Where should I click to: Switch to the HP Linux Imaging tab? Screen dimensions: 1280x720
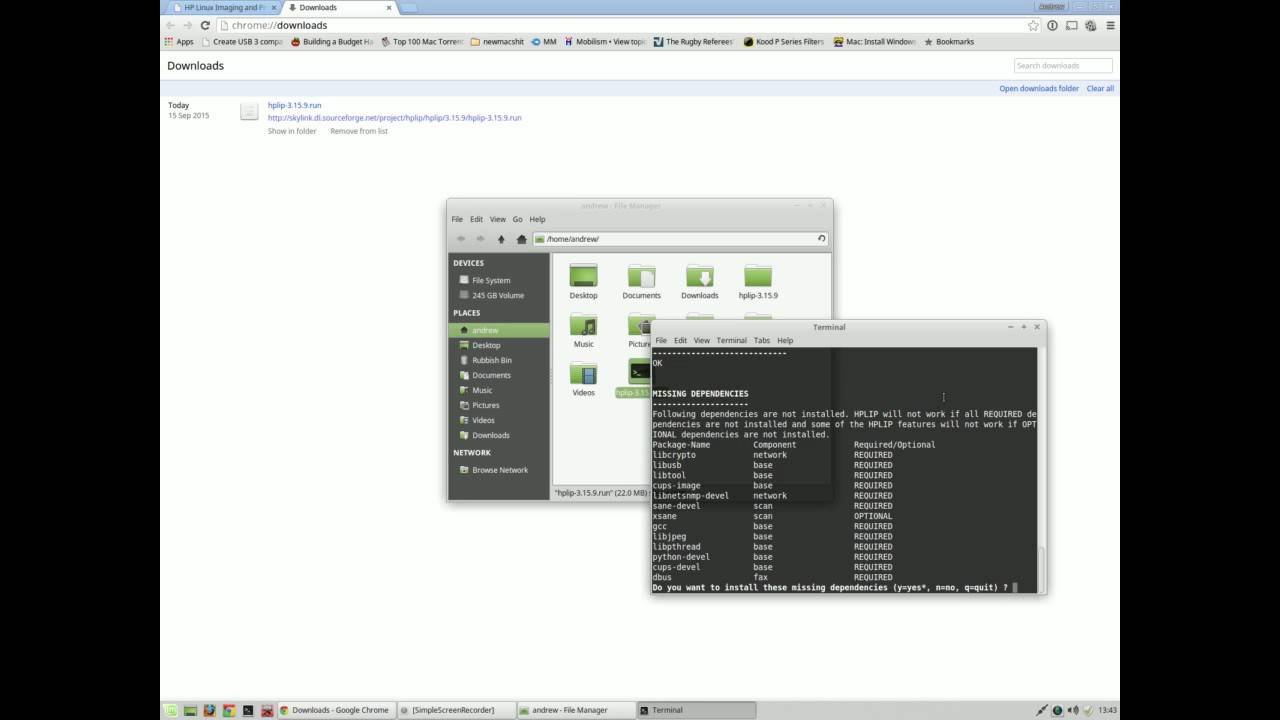225,7
